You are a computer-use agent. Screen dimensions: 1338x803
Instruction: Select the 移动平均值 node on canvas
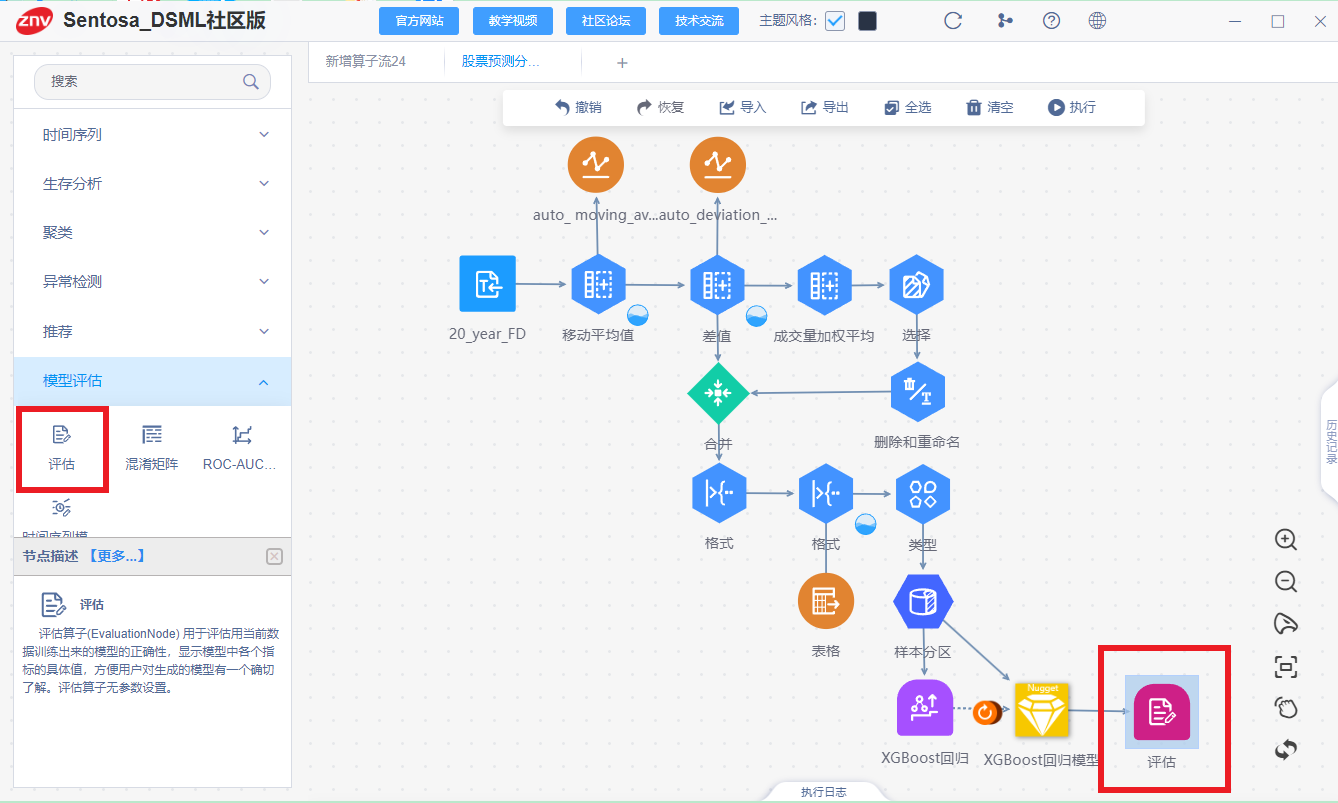point(598,284)
